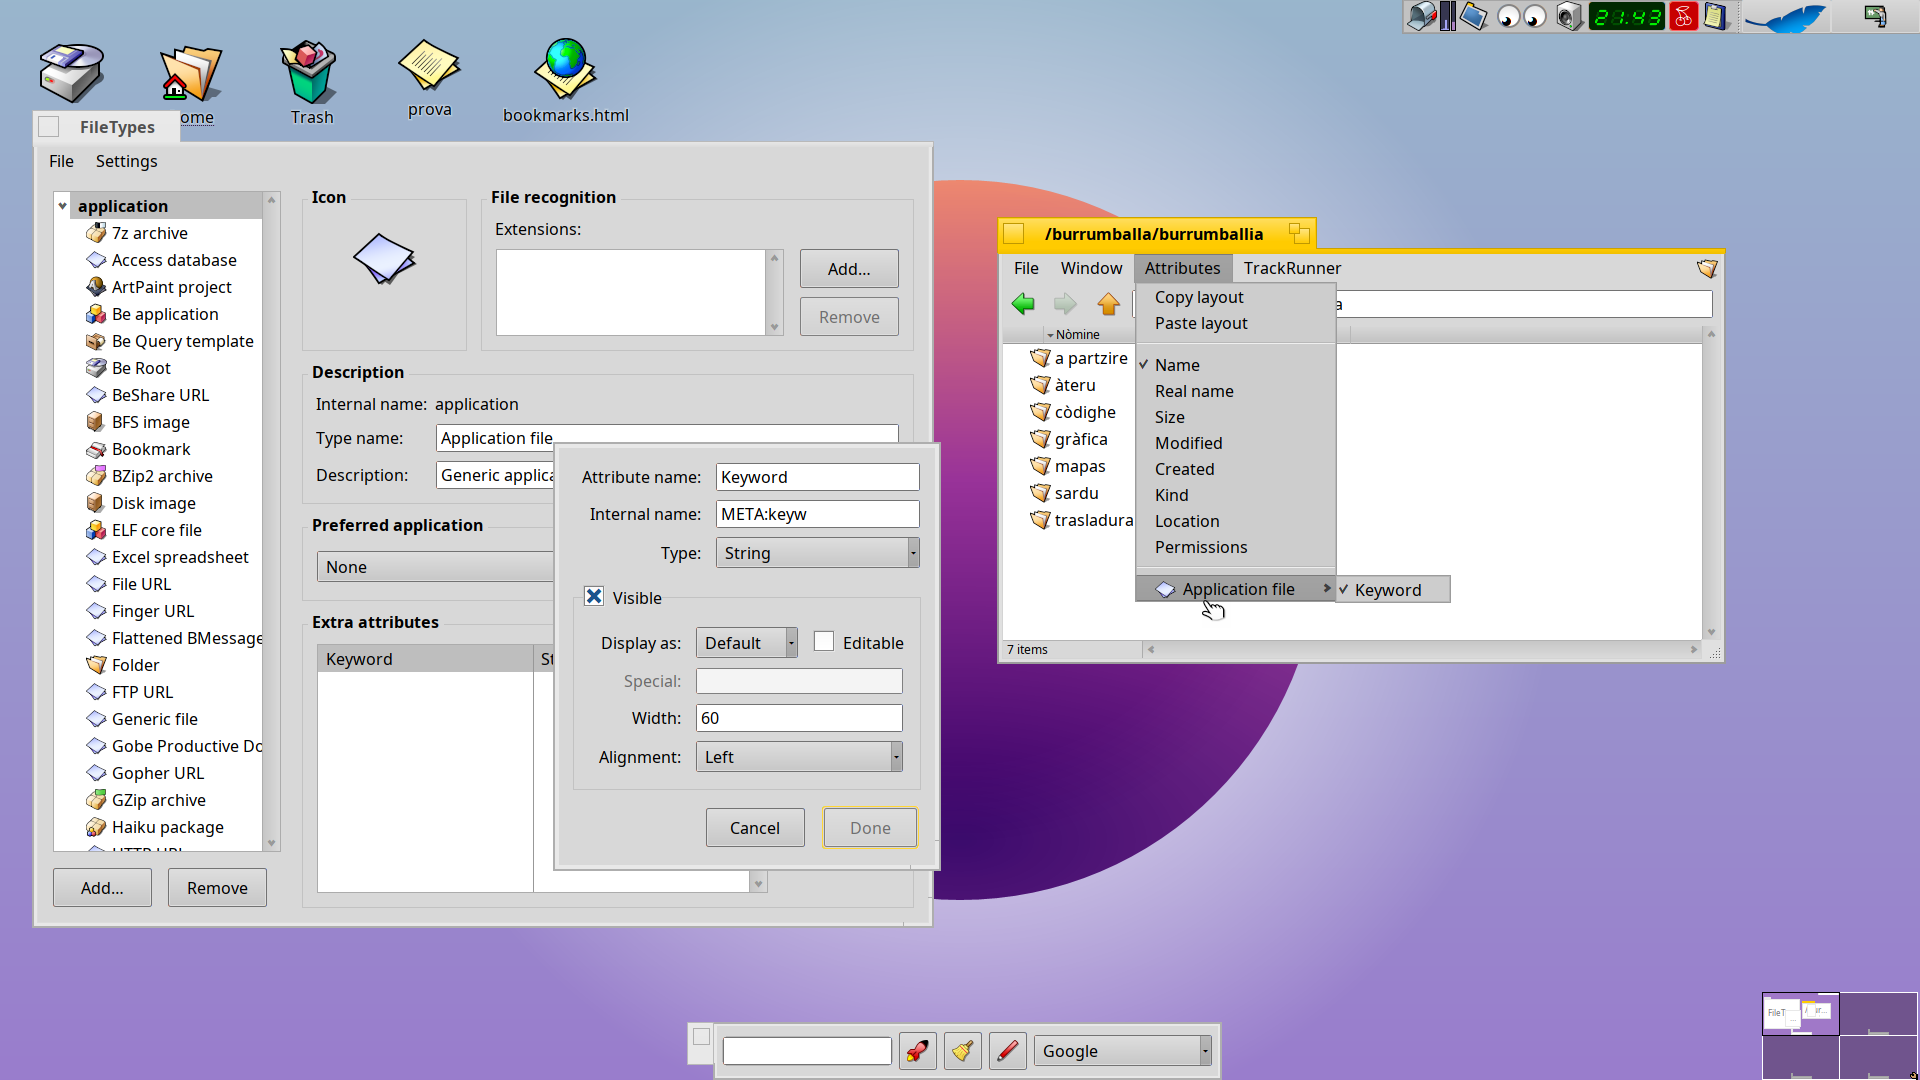Click Cancel in attribute dialog
The image size is (1920, 1080).
(754, 828)
